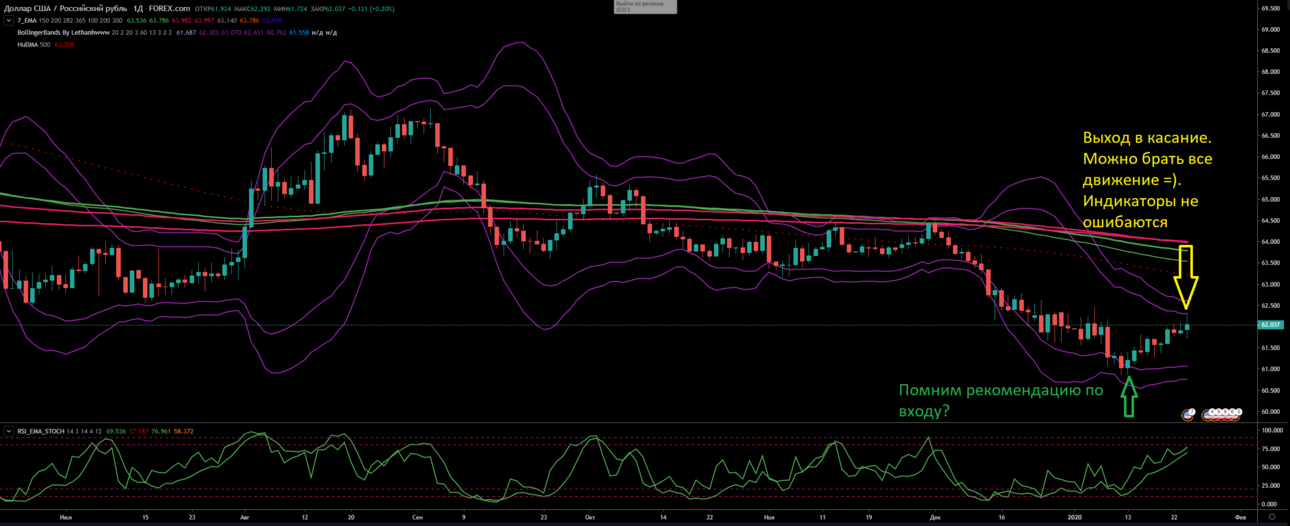1290x526 pixels.
Task: Click the current price label 62.037
Action: pyautogui.click(x=1272, y=324)
